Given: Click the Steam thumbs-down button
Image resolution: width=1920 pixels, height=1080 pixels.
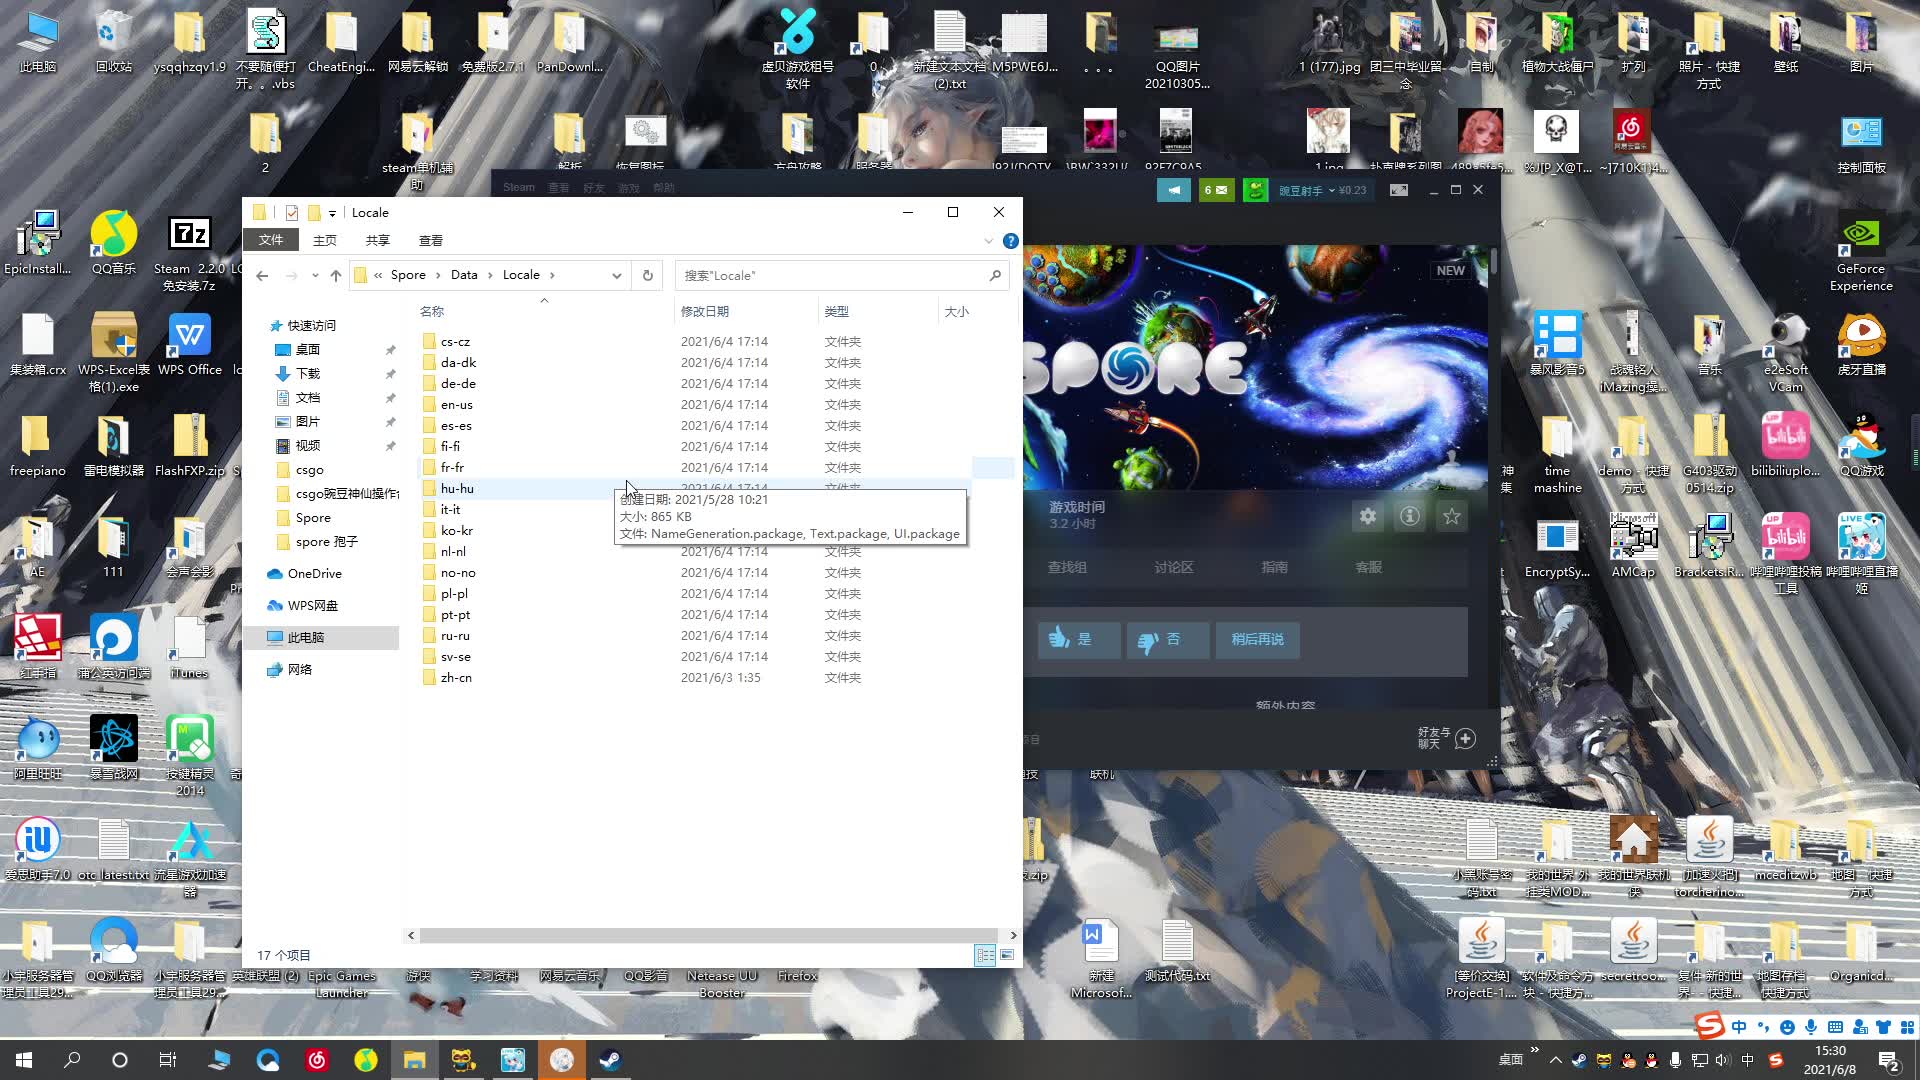Looking at the screenshot, I should [x=1168, y=639].
